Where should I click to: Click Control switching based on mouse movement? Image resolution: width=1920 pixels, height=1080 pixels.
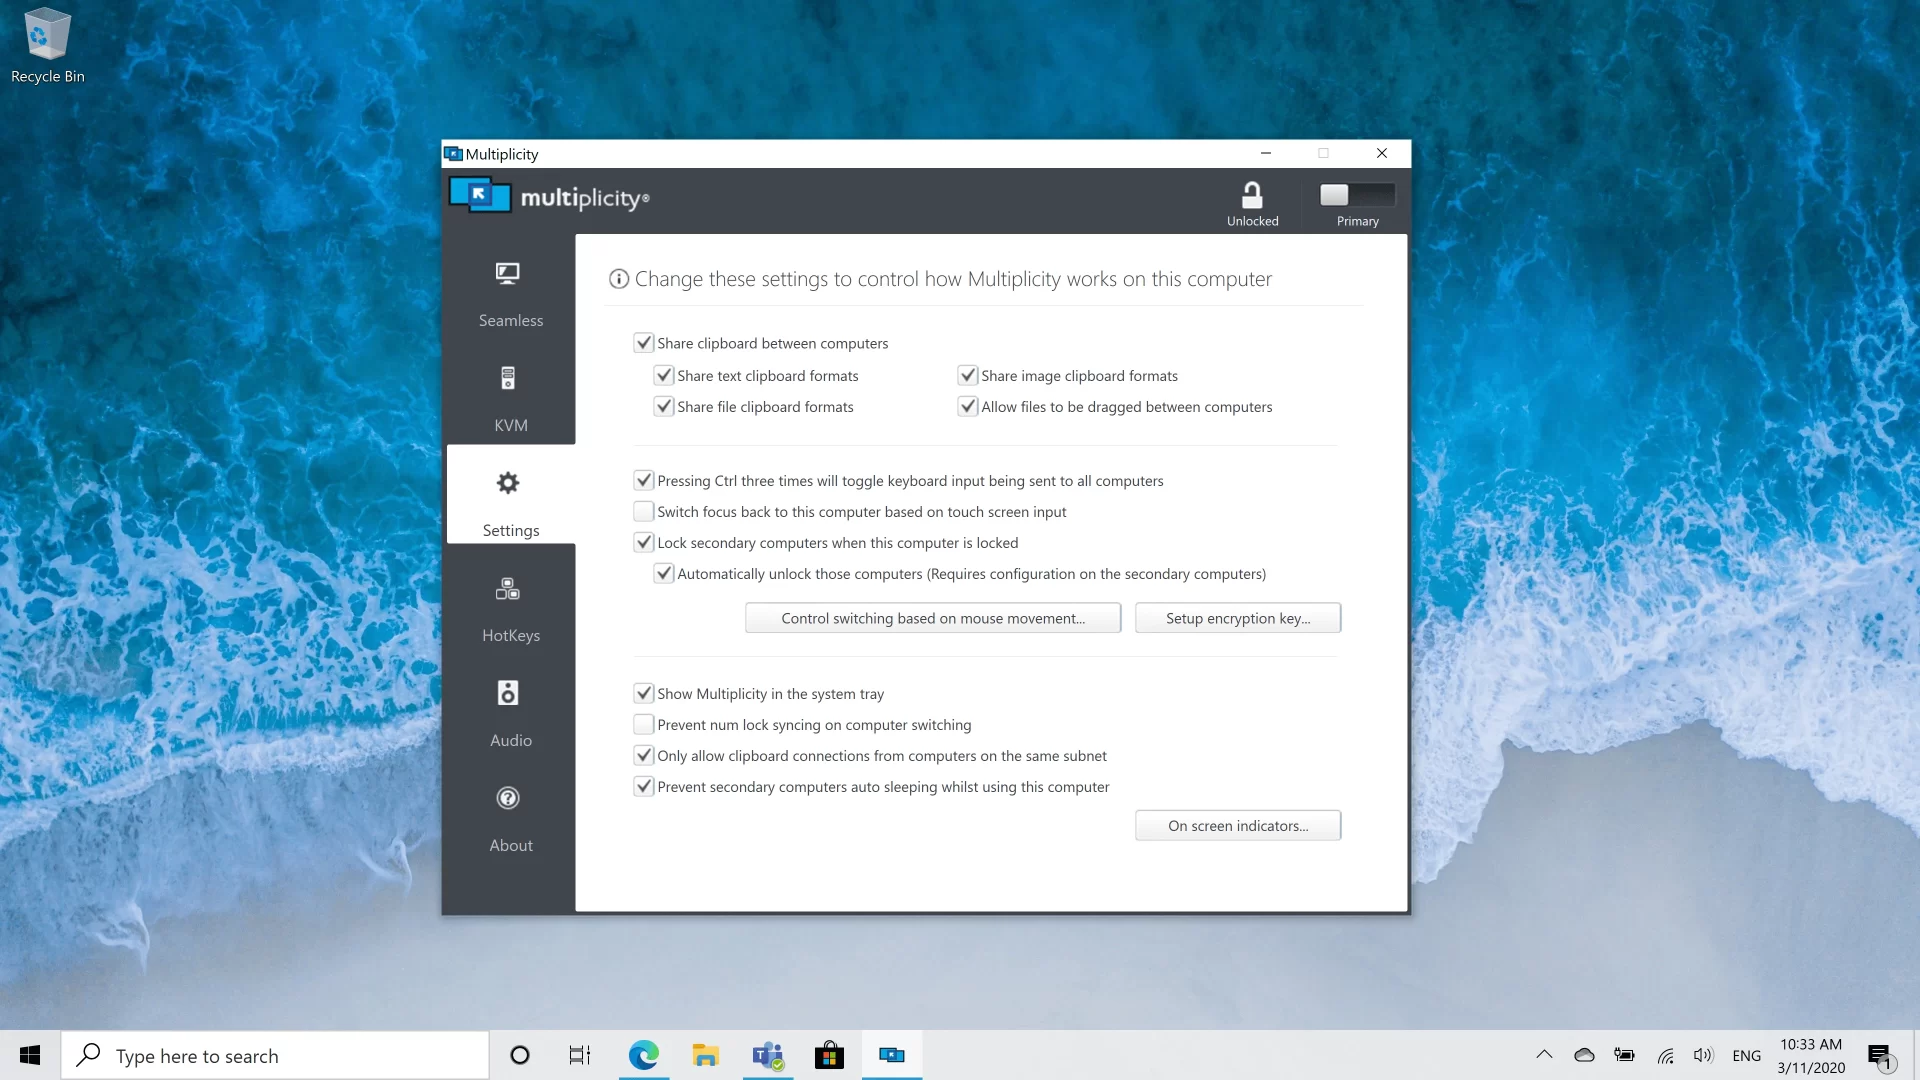pyautogui.click(x=933, y=618)
